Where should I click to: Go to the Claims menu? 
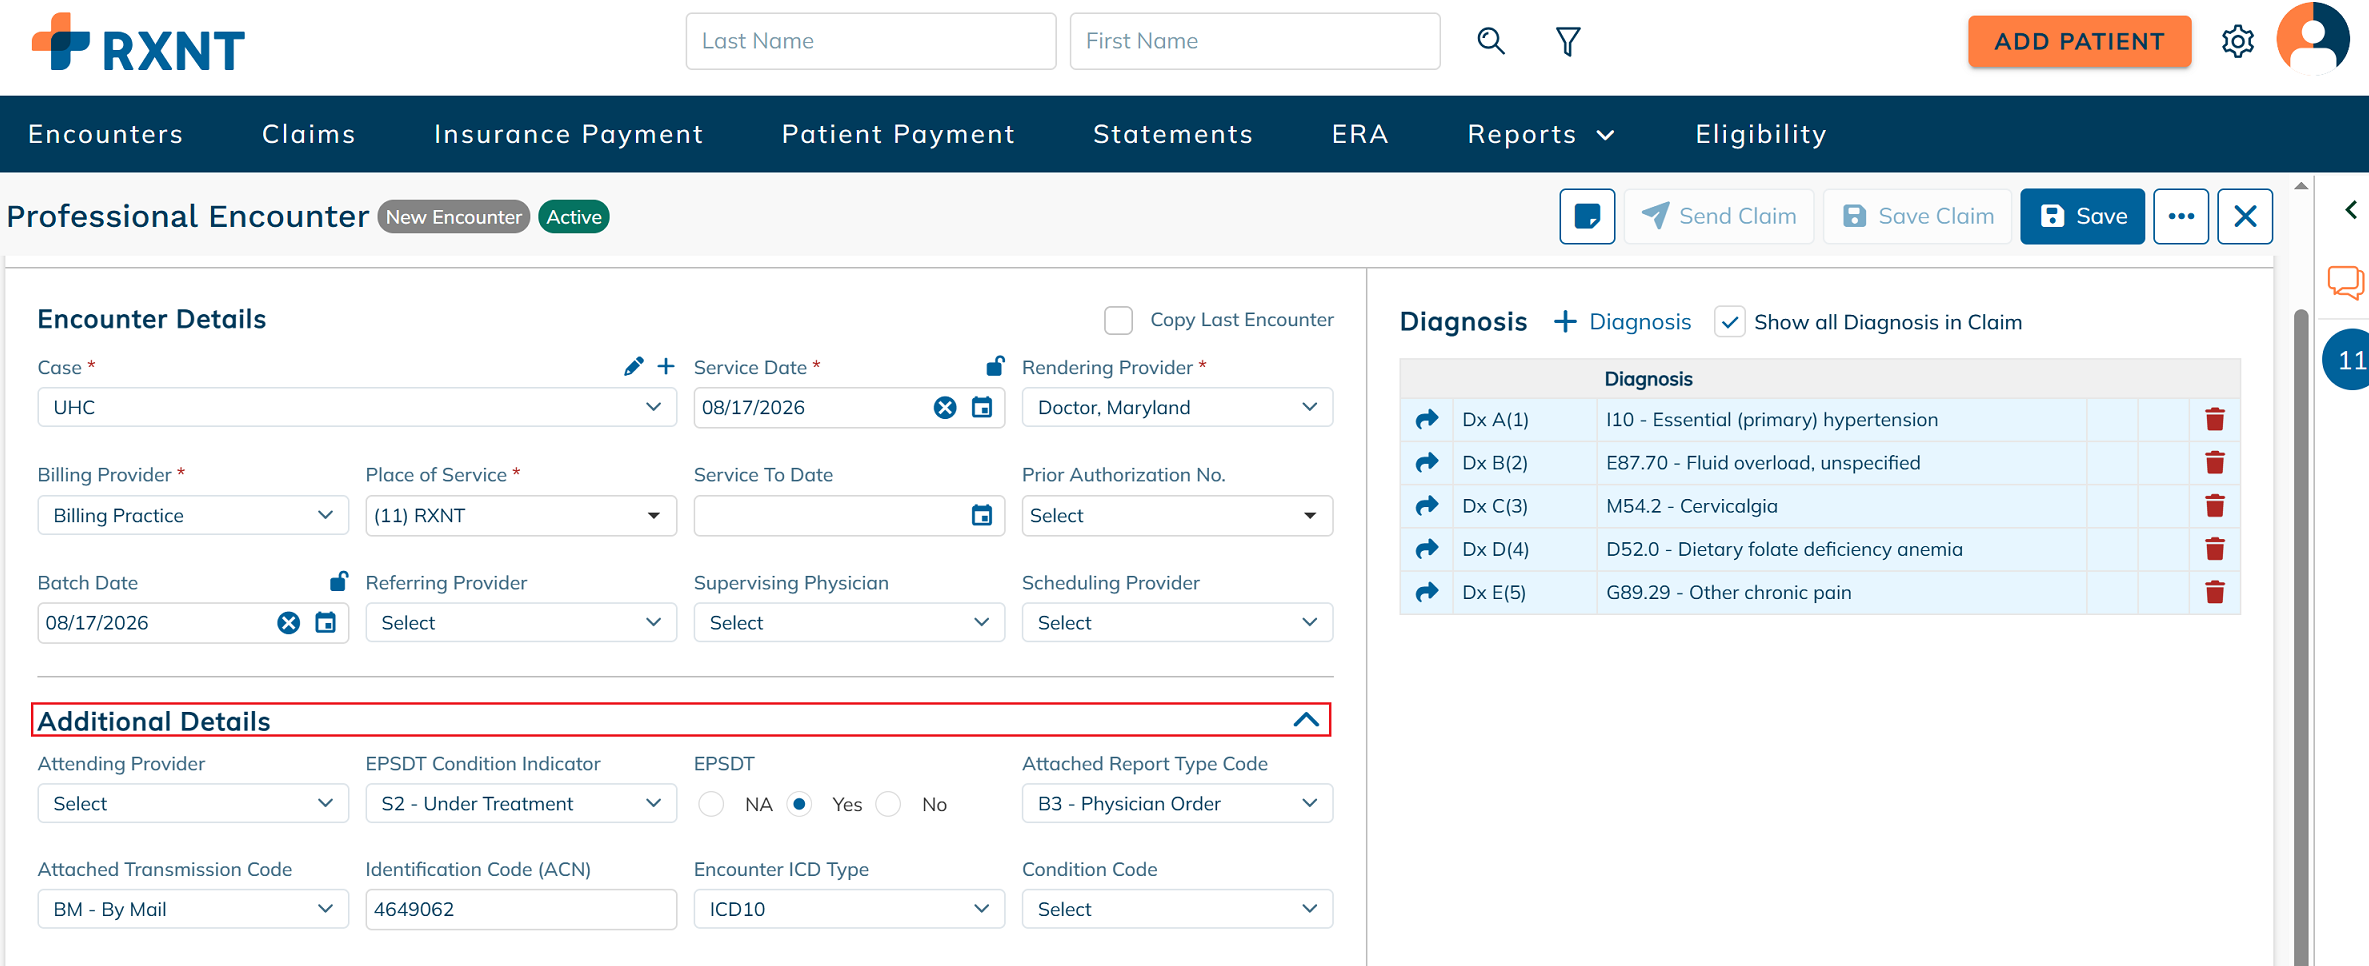(309, 134)
